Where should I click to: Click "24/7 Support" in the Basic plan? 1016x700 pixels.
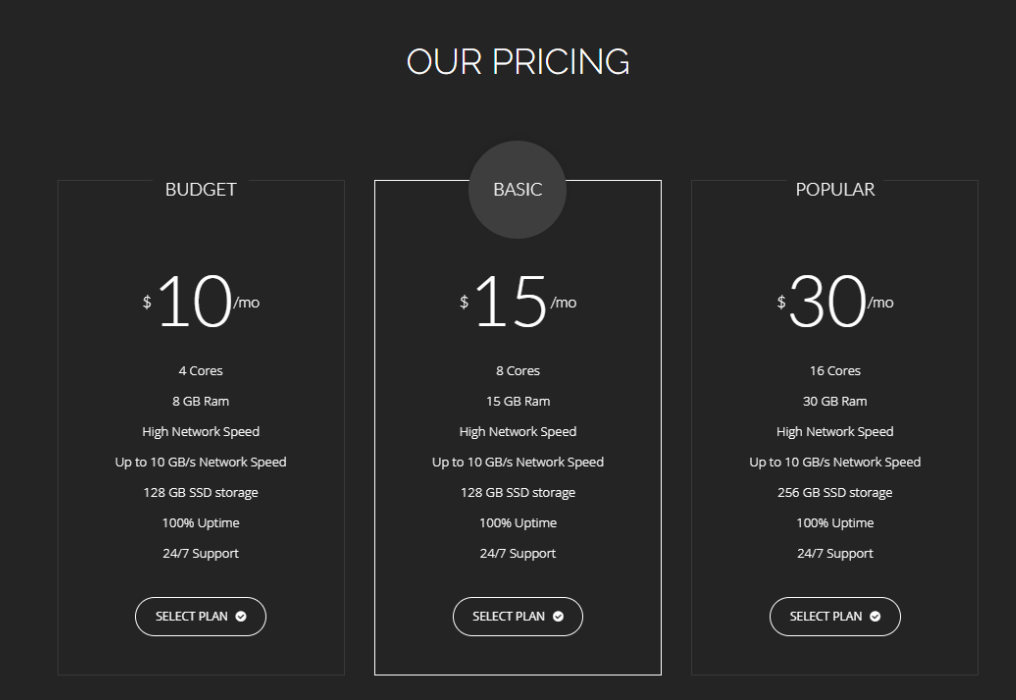coord(518,554)
